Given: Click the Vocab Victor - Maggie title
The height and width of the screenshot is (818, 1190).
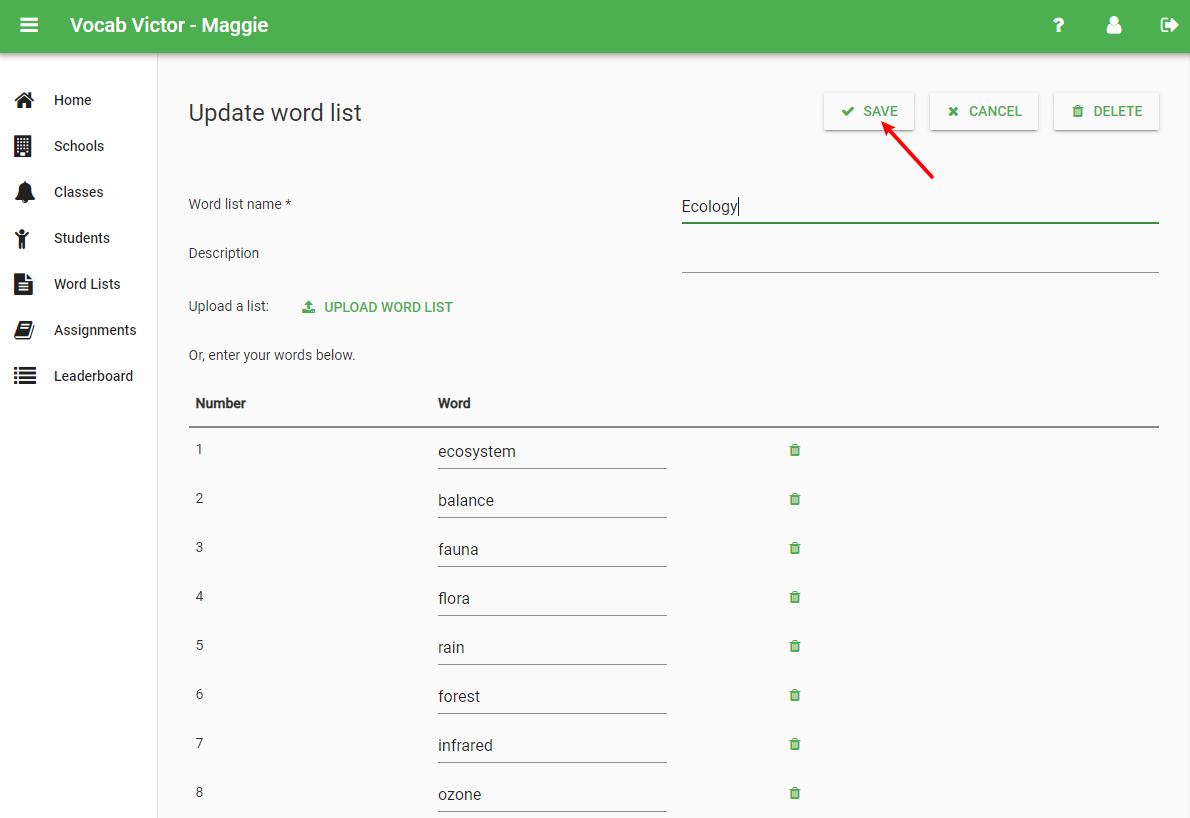Looking at the screenshot, I should tap(169, 25).
